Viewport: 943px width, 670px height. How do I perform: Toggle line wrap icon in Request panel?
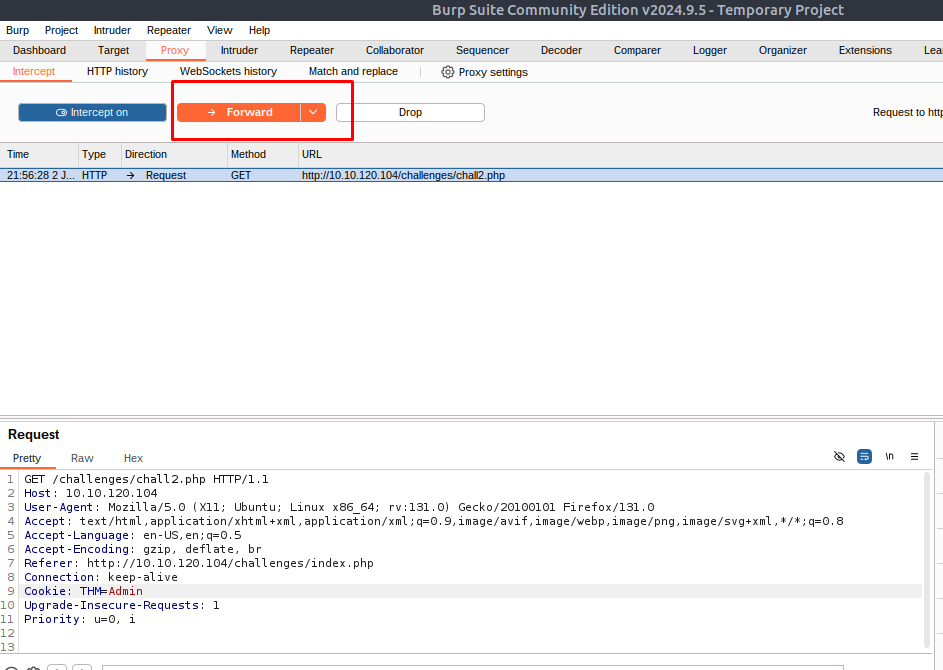coord(864,456)
